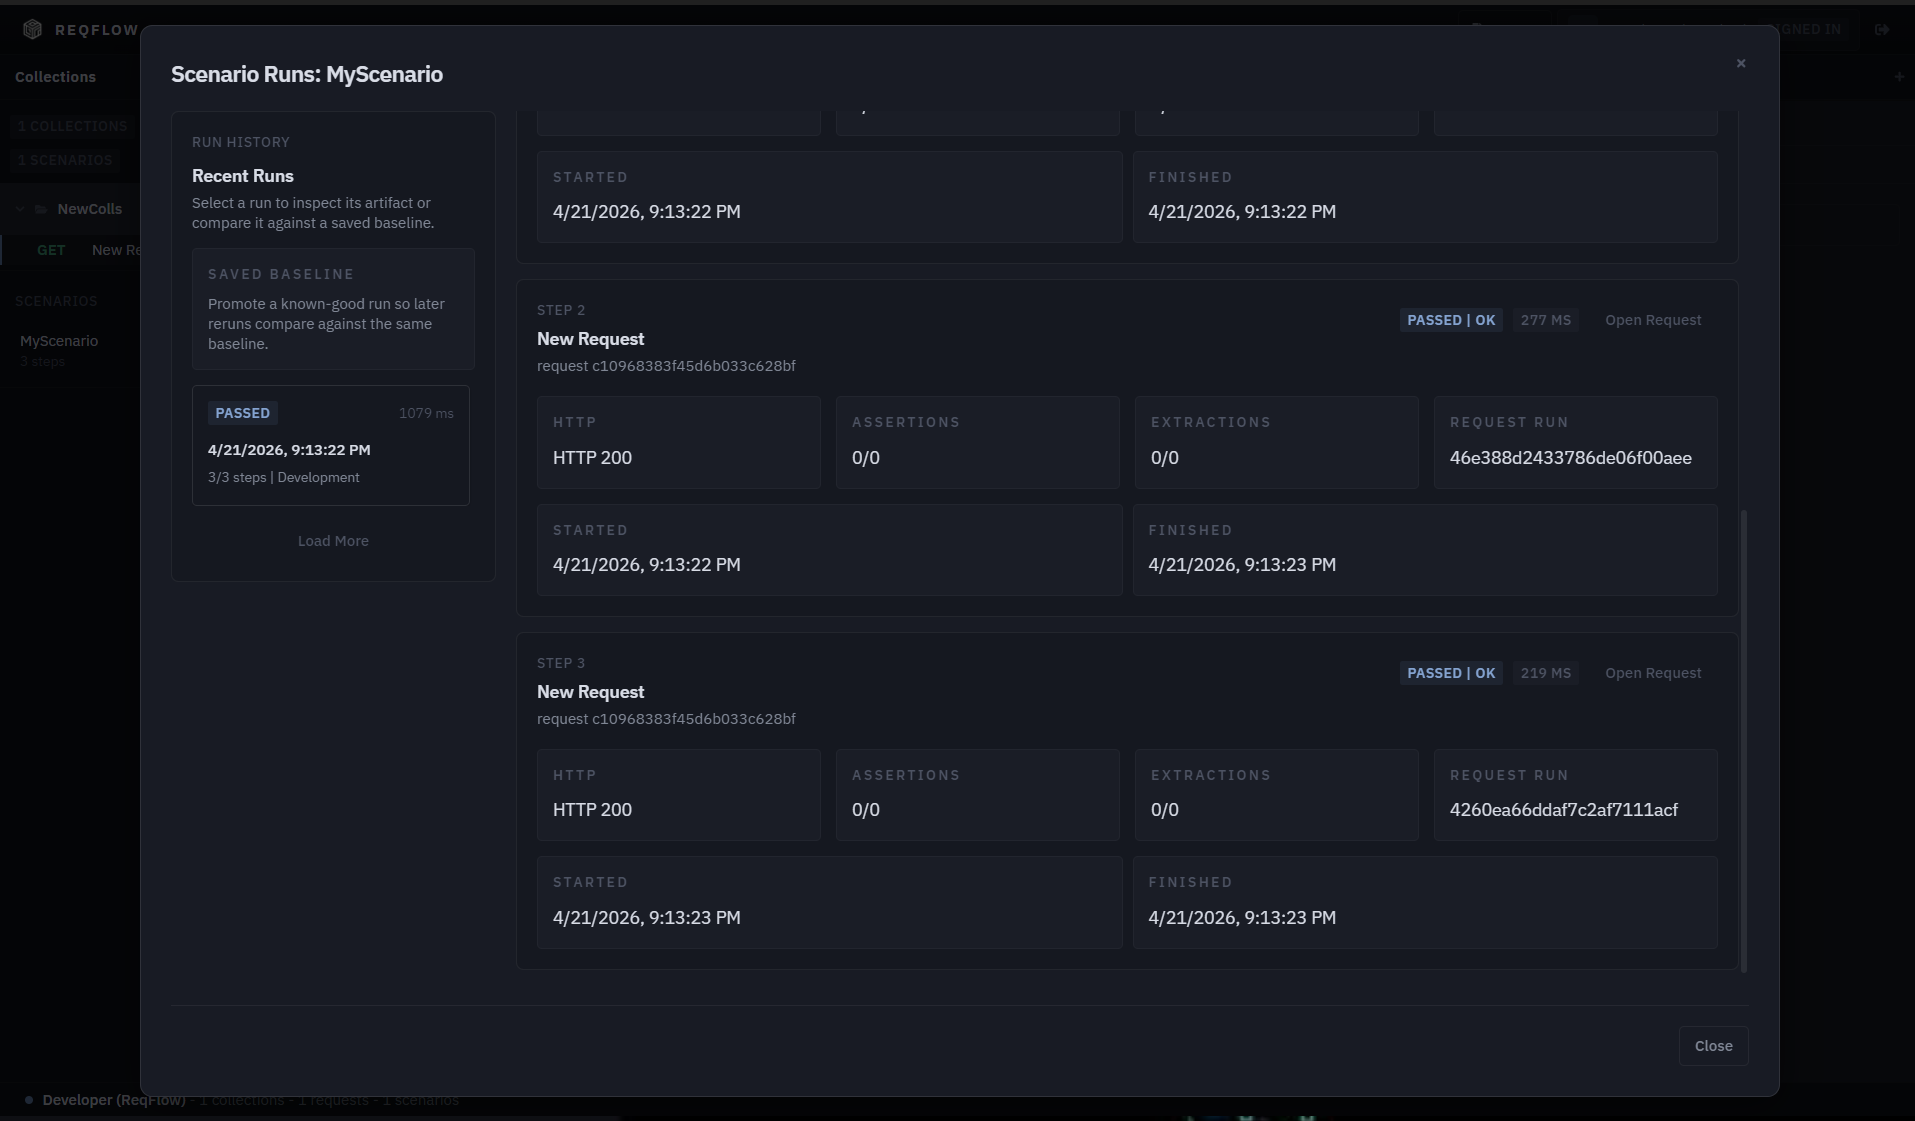
Task: Click the PASSED | OK badge on Step 3
Action: pos(1450,673)
